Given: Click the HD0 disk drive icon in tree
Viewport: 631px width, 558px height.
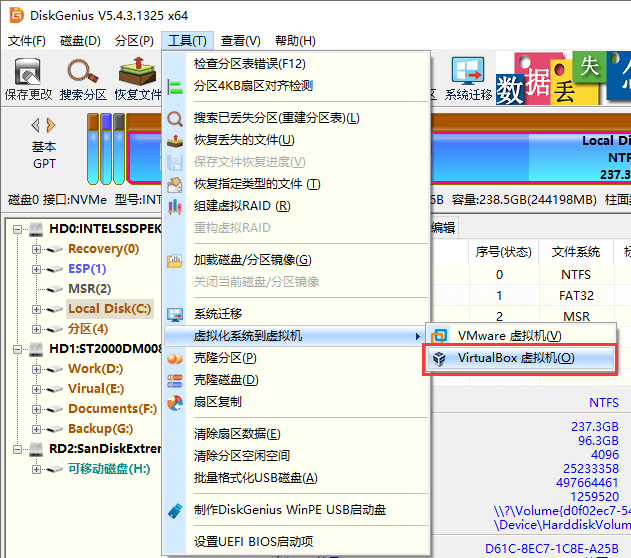Looking at the screenshot, I should coord(36,229).
